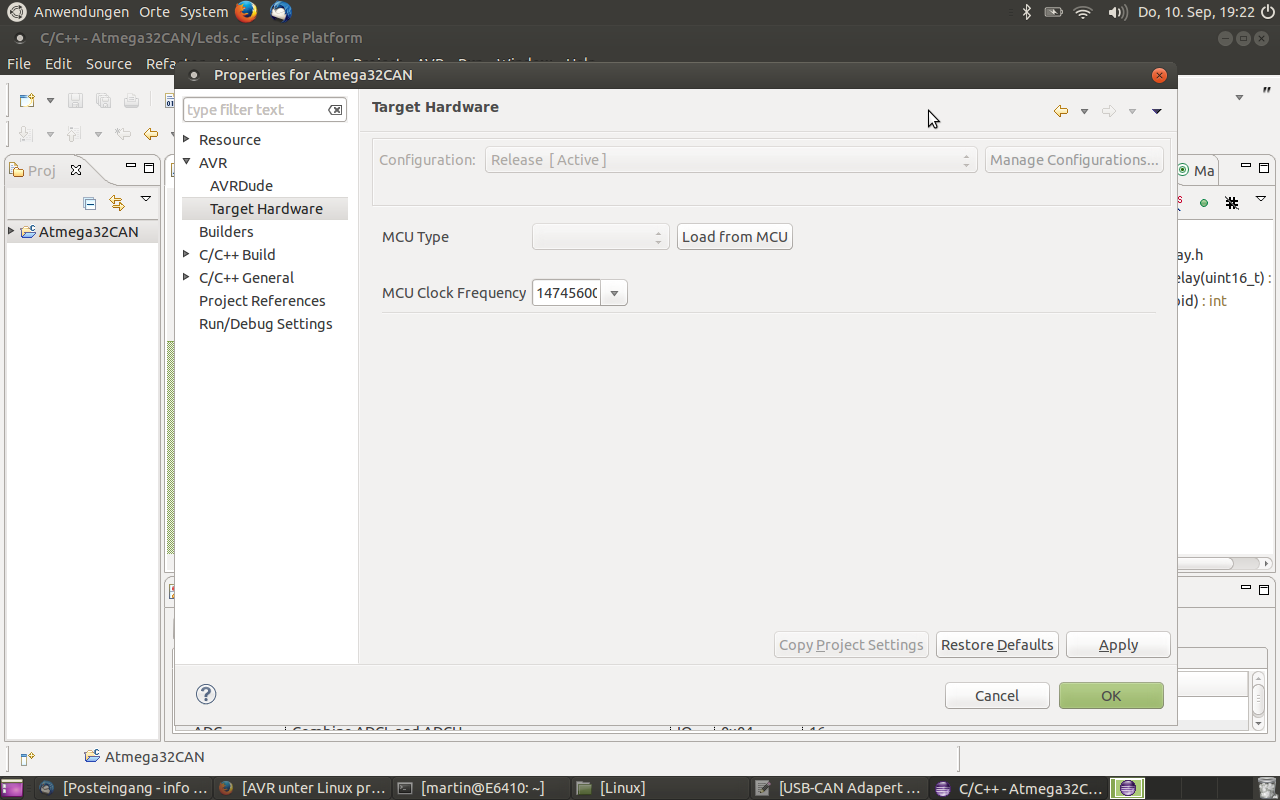Click the Print icon on the main toolbar
Screen dimensions: 1280x800
coord(130,100)
